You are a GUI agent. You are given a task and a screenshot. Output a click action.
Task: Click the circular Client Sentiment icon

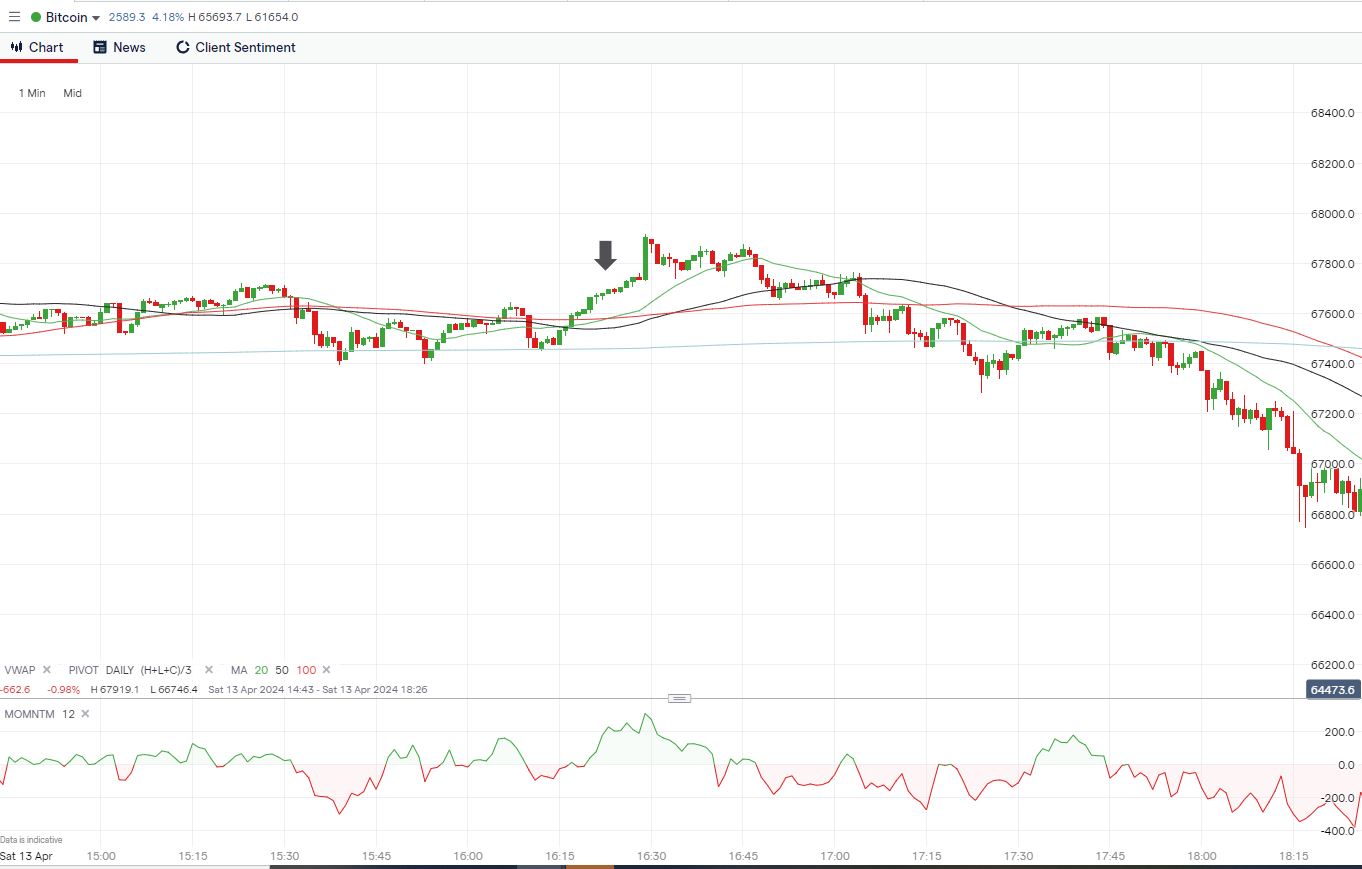(x=183, y=47)
